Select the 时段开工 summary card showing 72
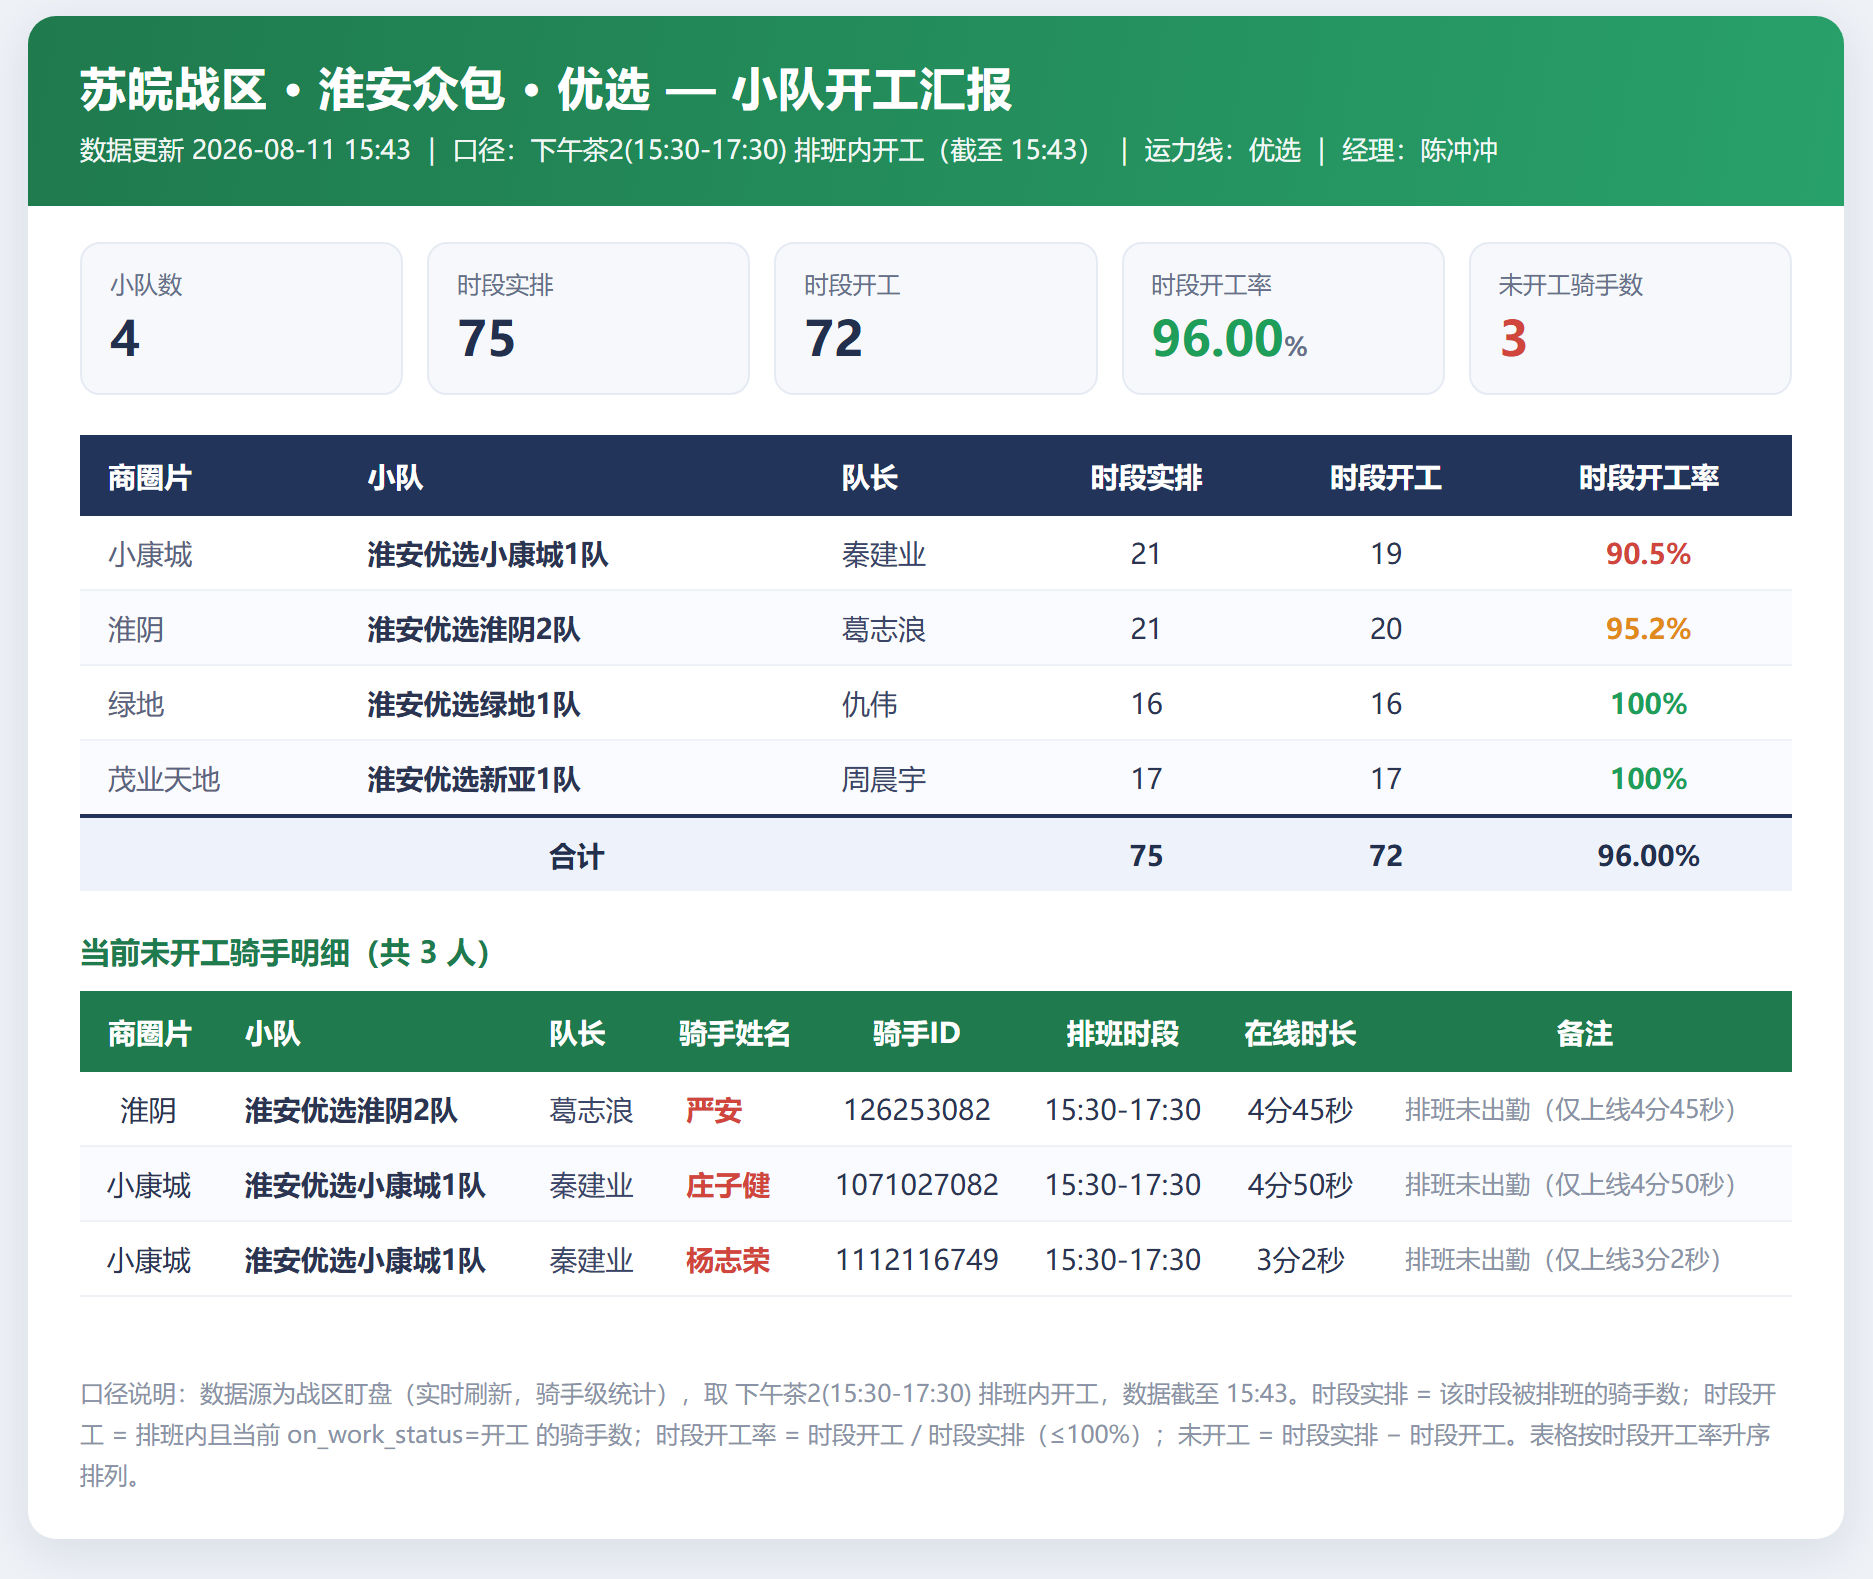 [x=935, y=318]
